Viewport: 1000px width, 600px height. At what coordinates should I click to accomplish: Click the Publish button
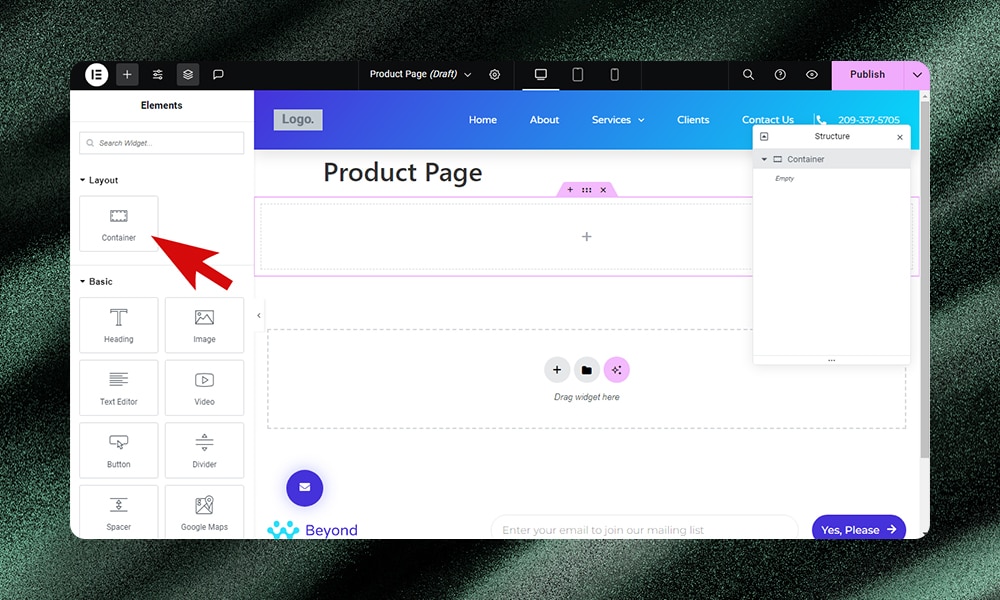pos(867,75)
